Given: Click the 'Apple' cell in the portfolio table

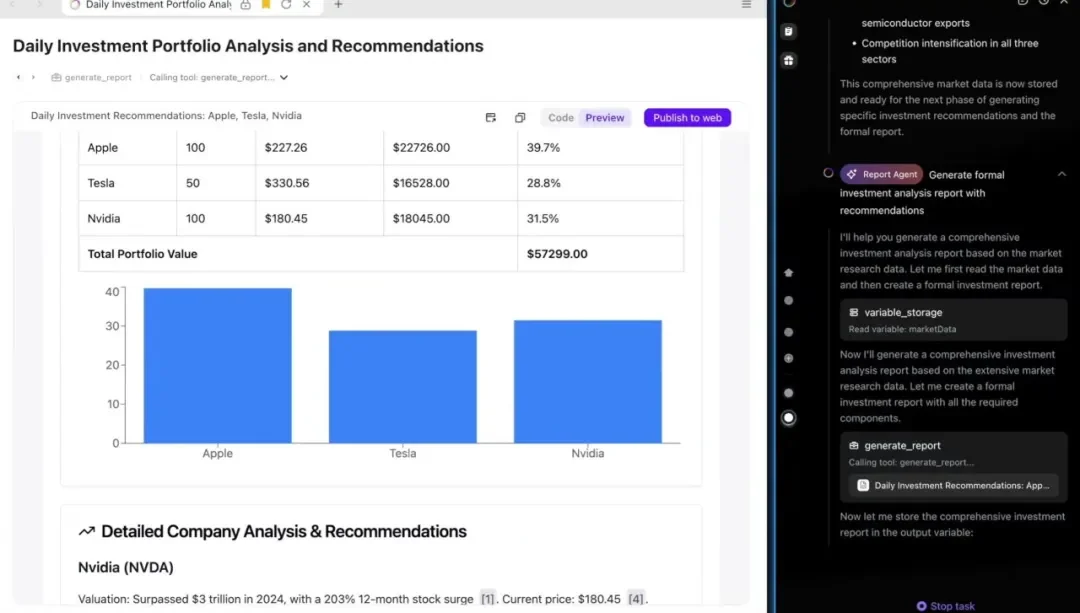Looking at the screenshot, I should point(103,147).
